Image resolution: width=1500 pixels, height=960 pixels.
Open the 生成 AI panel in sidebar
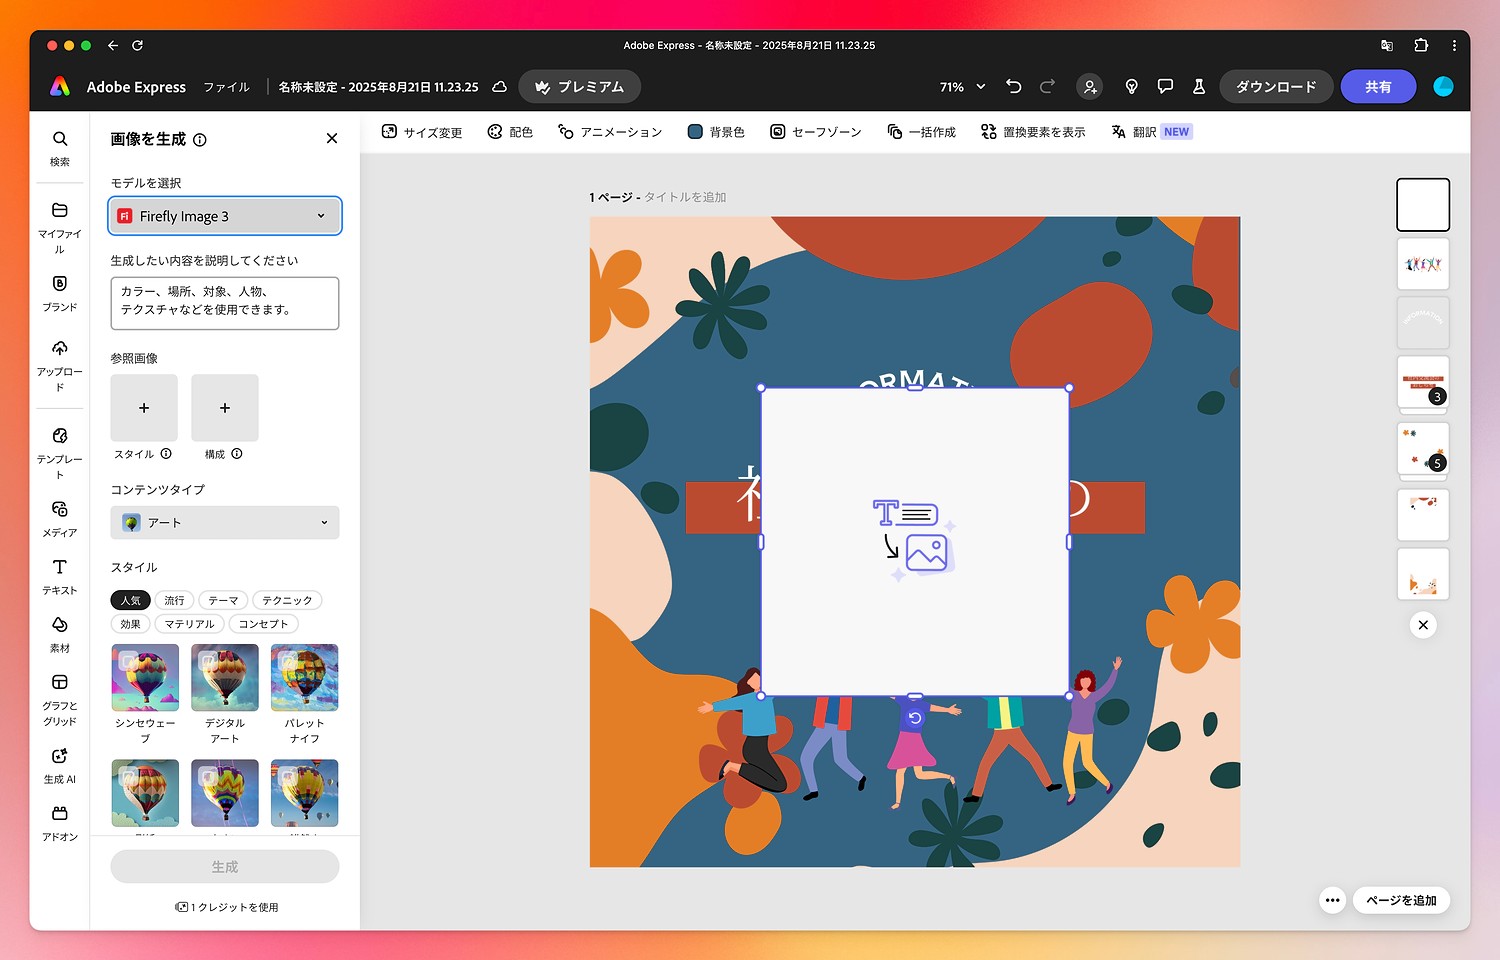[59, 764]
